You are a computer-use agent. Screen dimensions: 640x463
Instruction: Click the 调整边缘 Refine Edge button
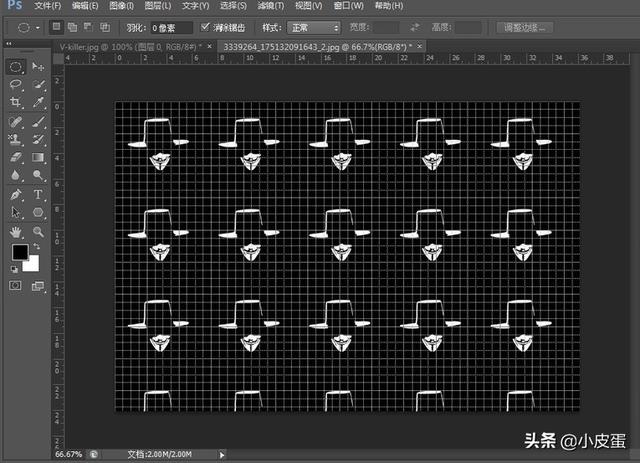525,28
